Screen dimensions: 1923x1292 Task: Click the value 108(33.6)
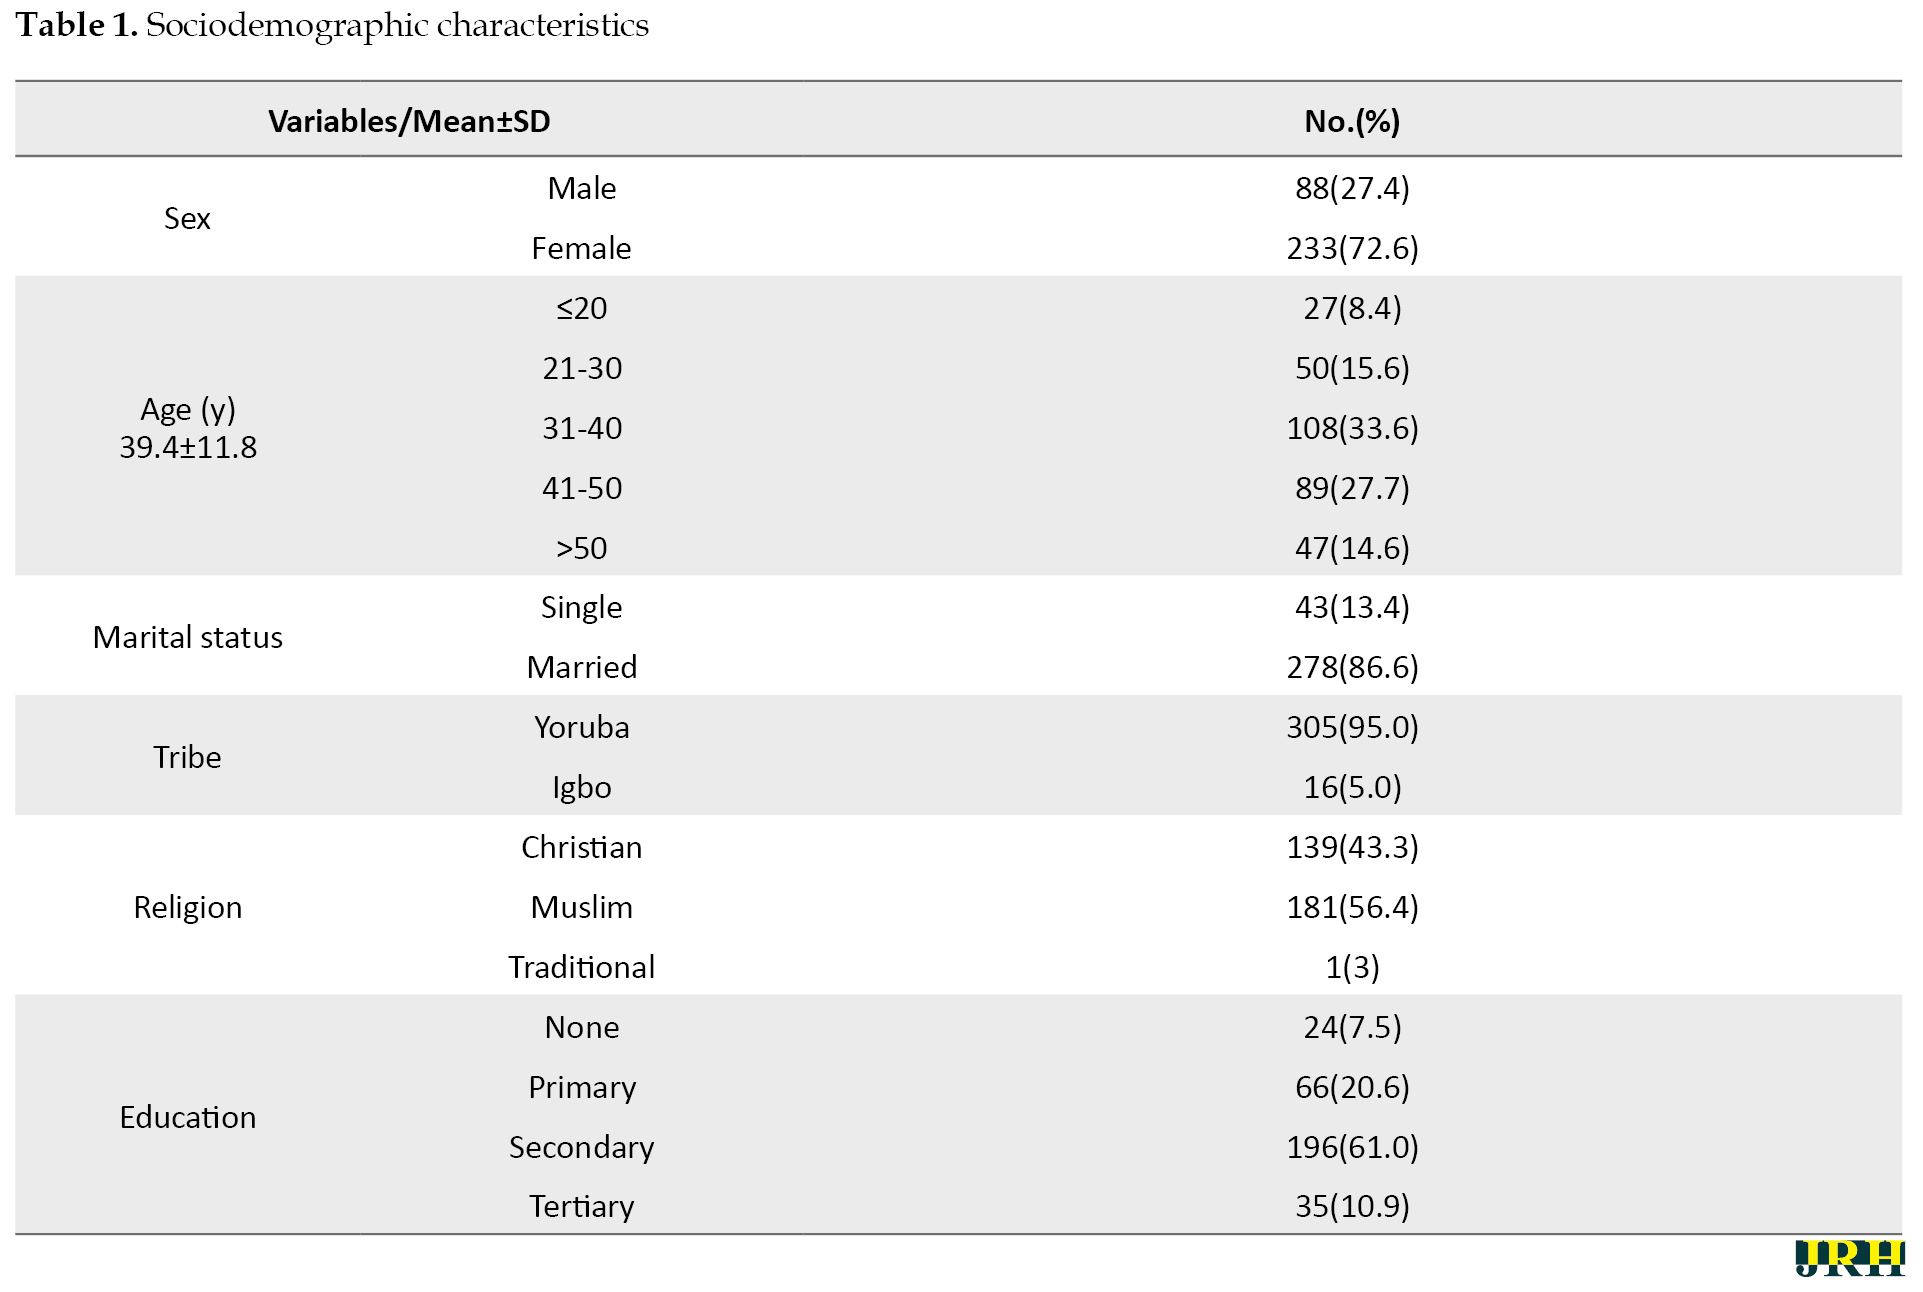tap(1352, 428)
